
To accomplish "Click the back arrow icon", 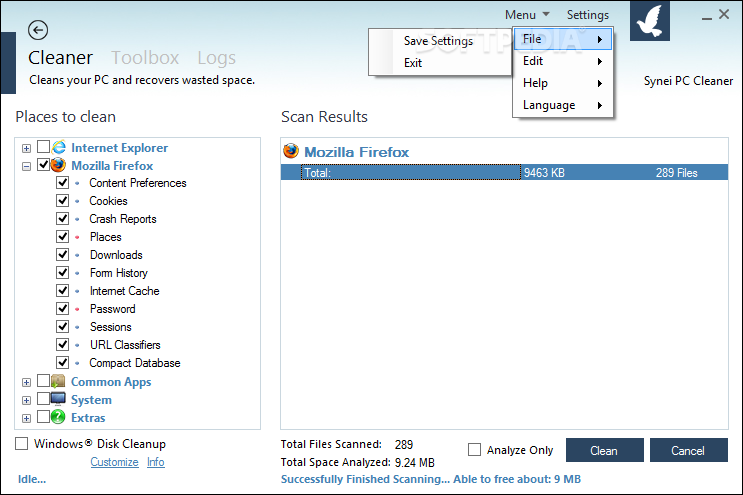I will tap(37, 30).
